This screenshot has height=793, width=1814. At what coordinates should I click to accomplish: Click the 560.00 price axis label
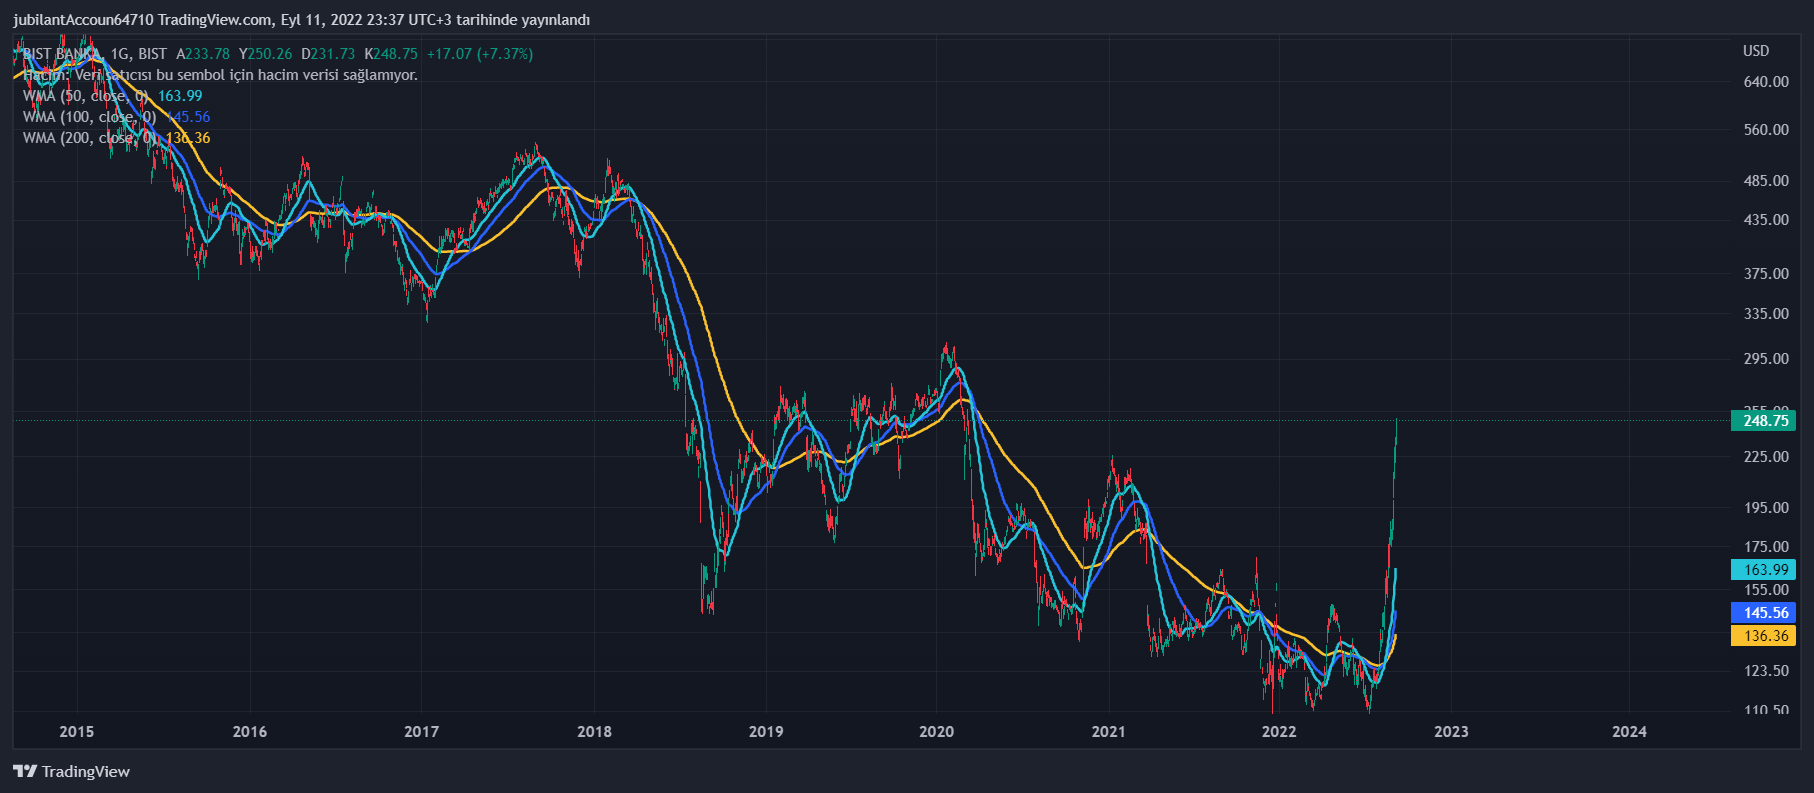pos(1766,130)
